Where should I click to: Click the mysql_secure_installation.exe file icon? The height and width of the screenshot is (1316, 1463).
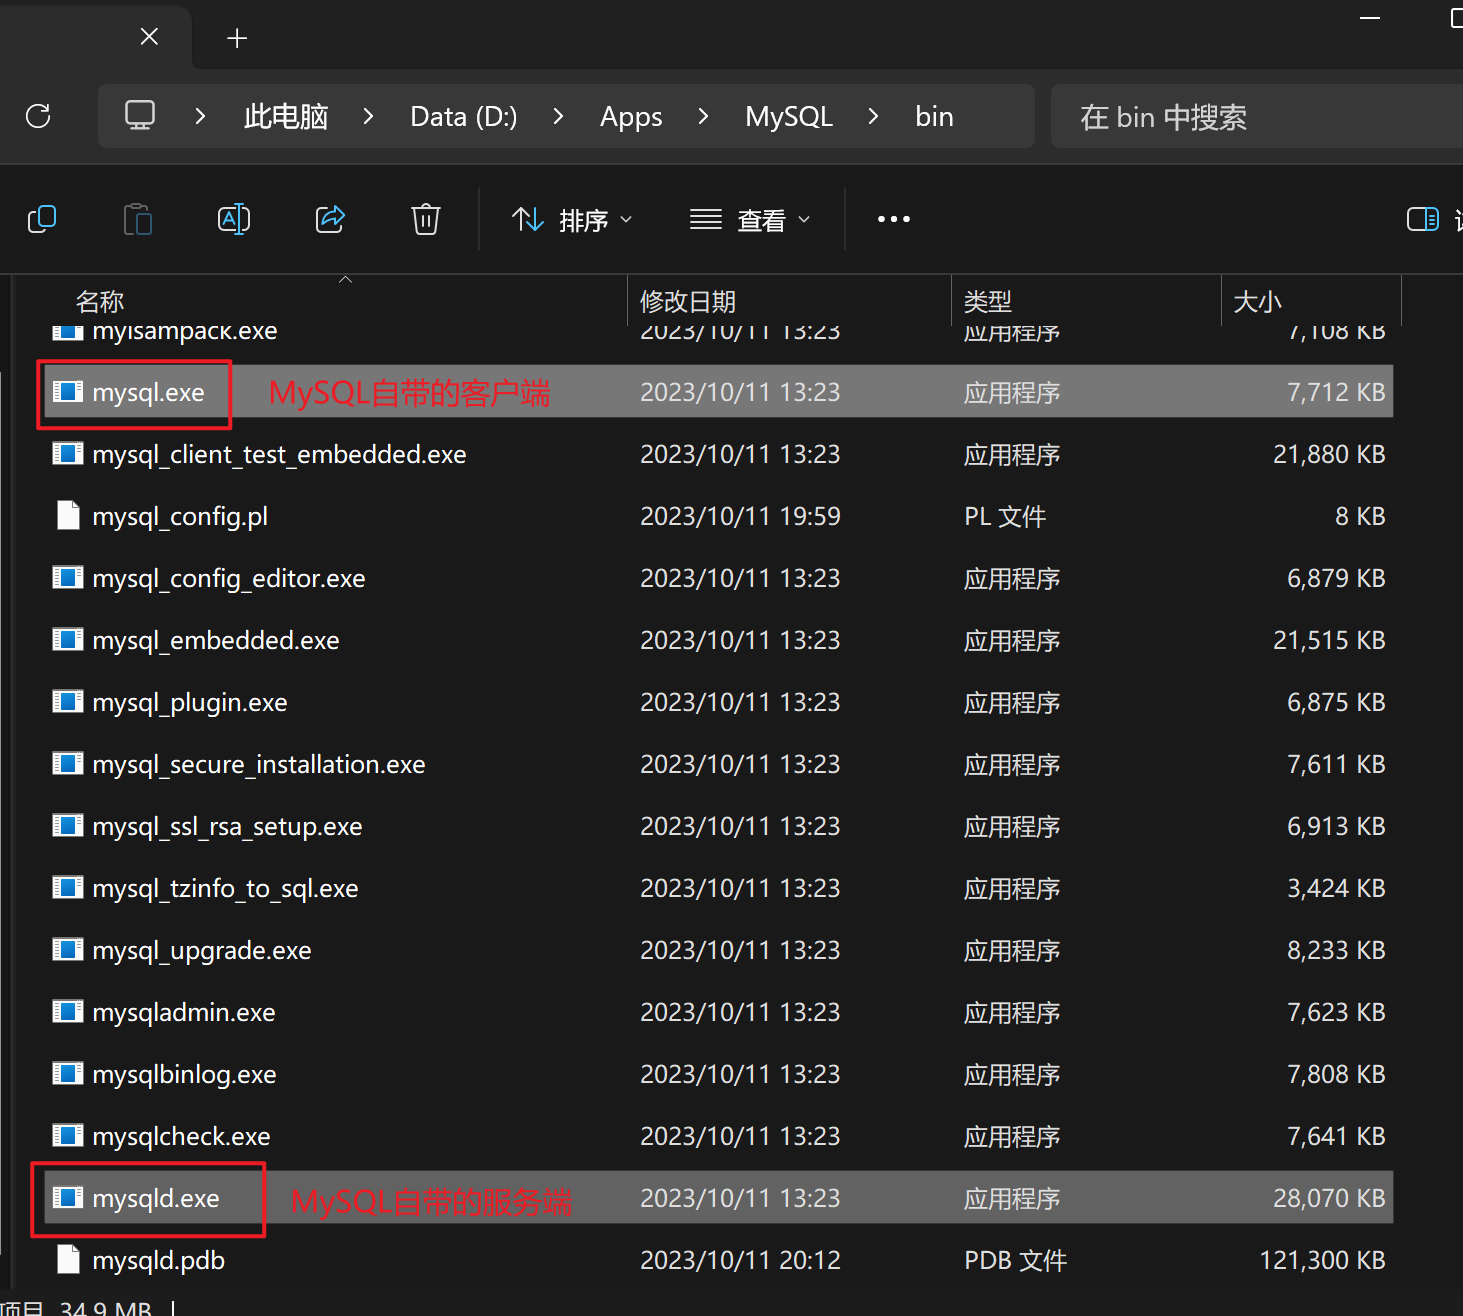[68, 763]
